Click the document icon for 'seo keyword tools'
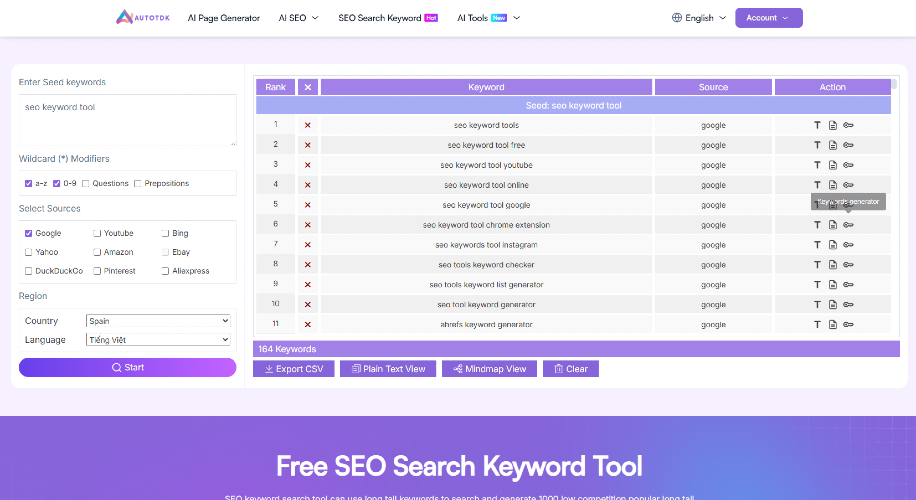The image size is (916, 500). 832,125
